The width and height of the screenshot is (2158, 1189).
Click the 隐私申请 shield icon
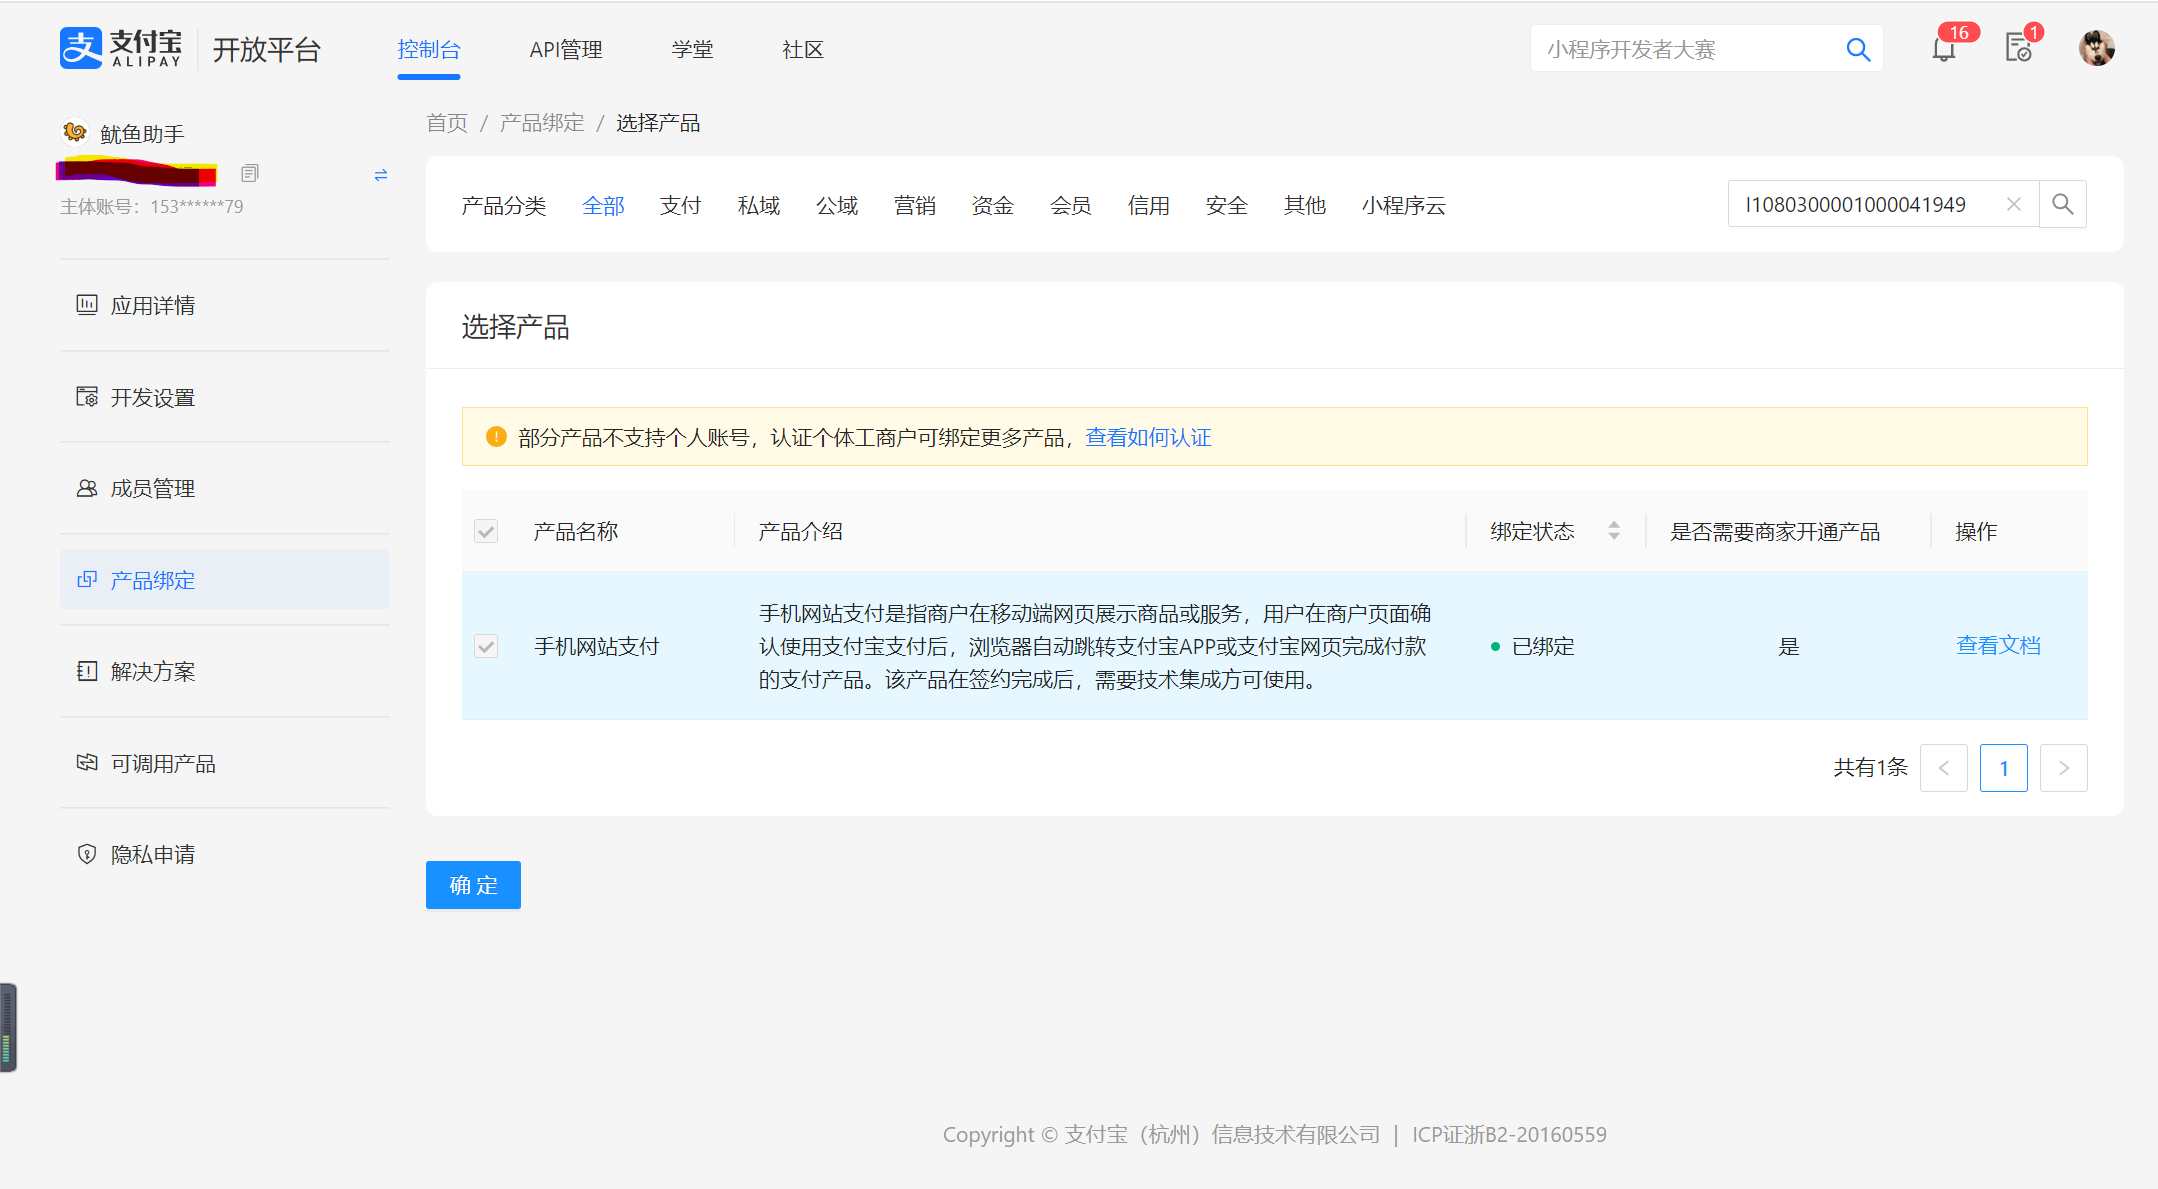tap(87, 854)
